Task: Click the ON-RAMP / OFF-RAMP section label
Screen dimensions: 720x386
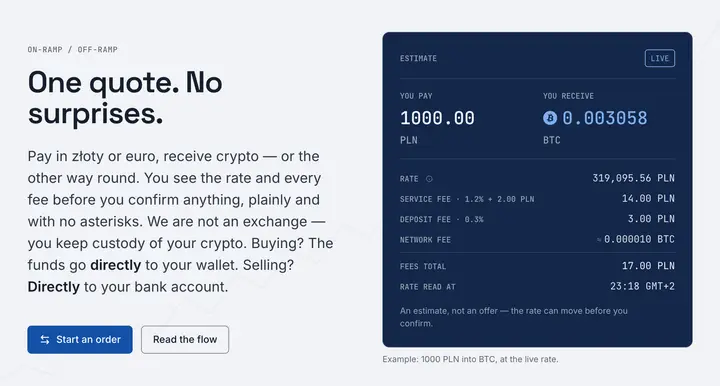Action: pos(73,50)
